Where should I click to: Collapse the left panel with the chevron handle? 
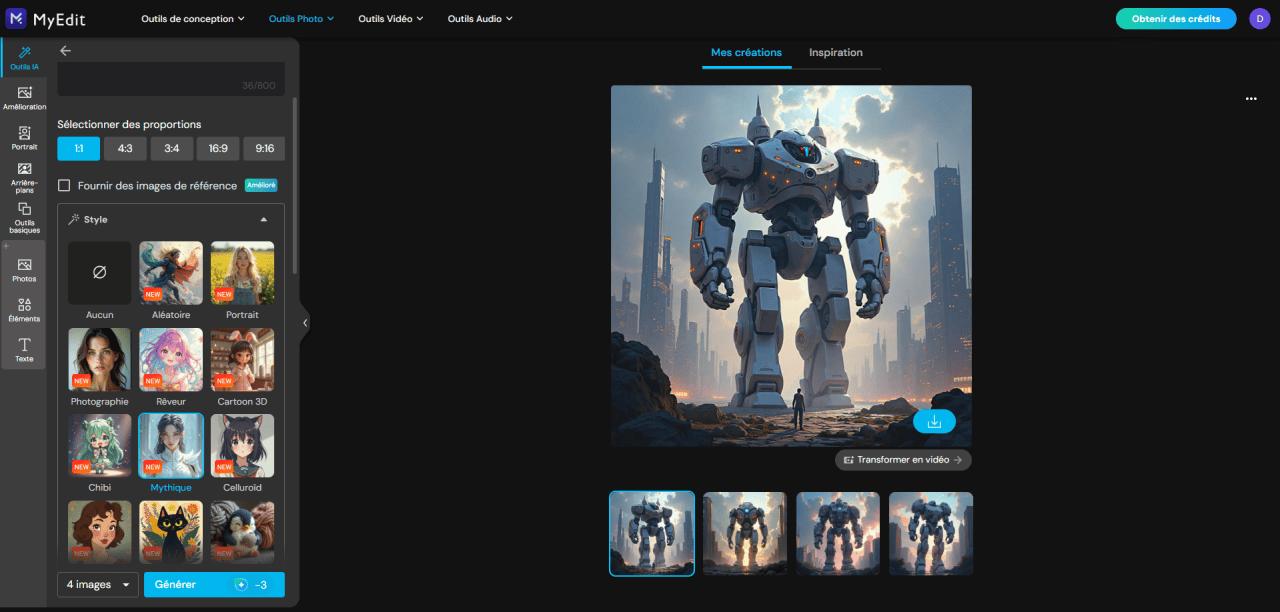click(x=305, y=323)
